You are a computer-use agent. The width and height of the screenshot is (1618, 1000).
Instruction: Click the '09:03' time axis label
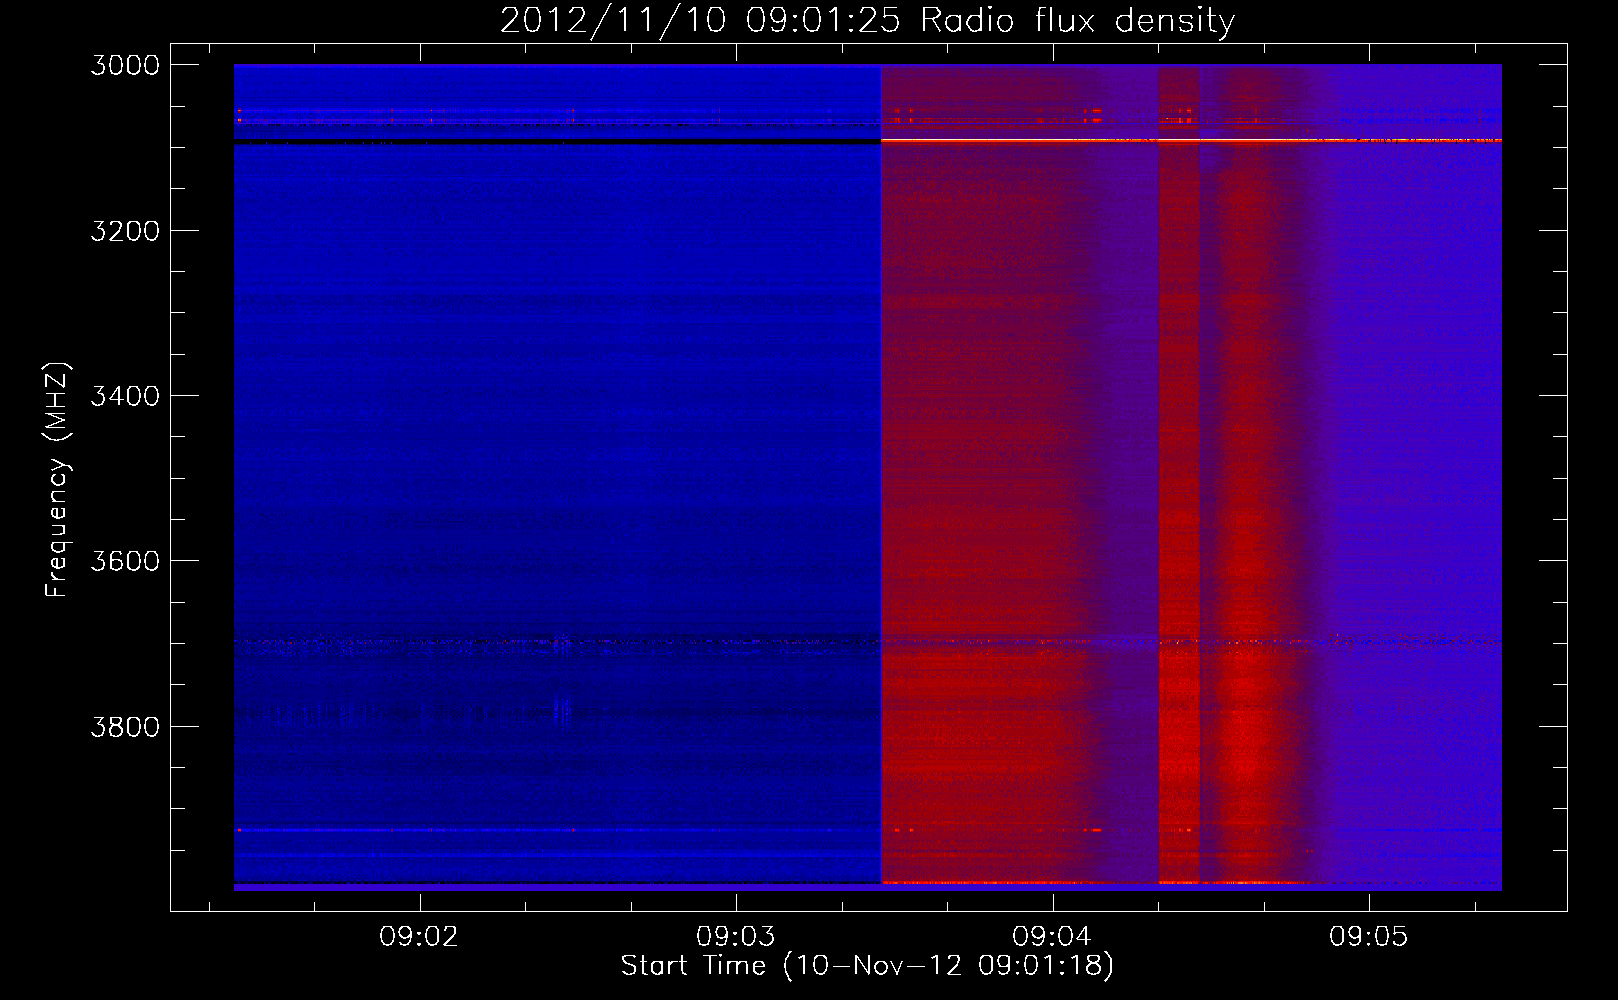tap(736, 936)
